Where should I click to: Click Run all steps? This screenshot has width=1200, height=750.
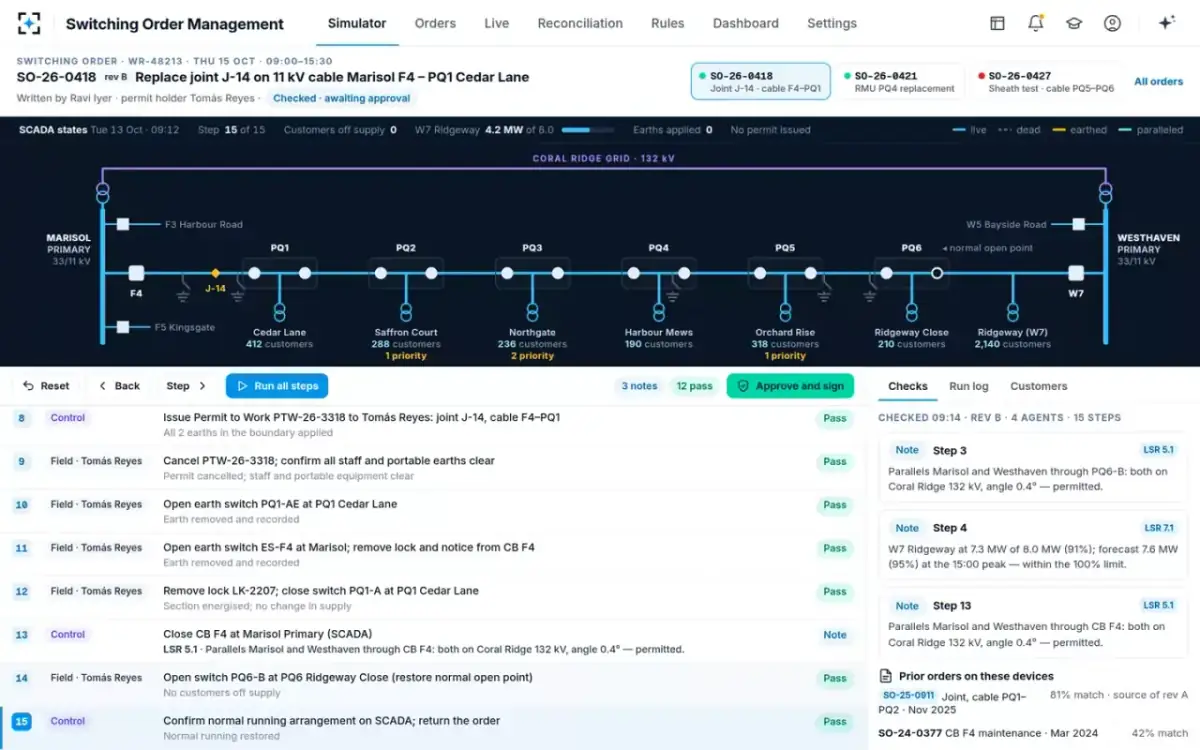(x=277, y=386)
